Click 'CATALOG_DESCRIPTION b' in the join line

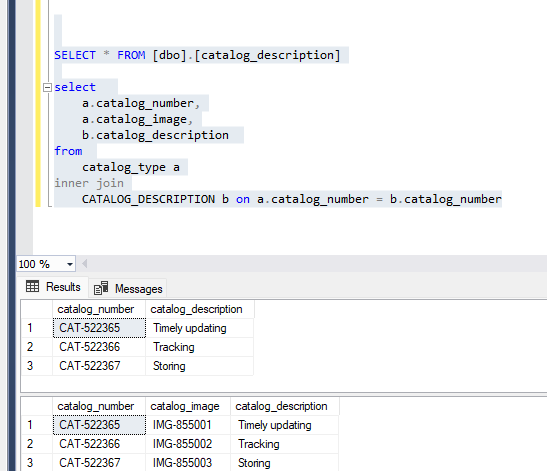tap(155, 199)
